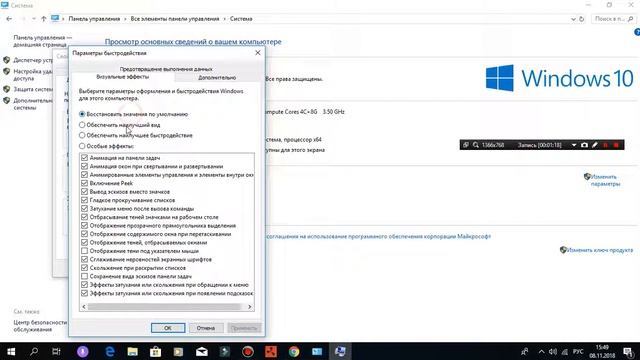The width and height of the screenshot is (640, 360).
Task: Stop recording with red square button
Action: [x=616, y=145]
